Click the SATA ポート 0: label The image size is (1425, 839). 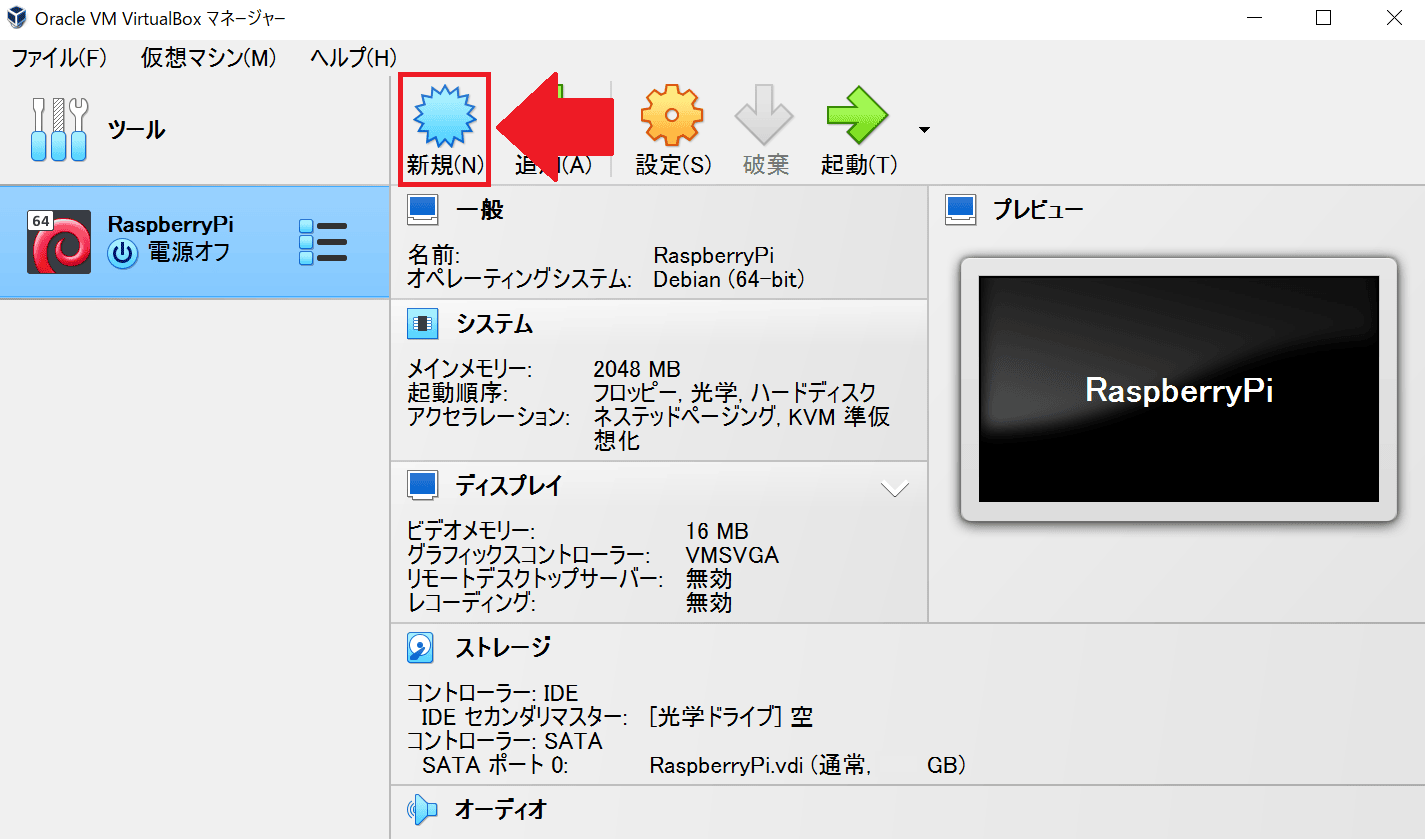coord(495,766)
